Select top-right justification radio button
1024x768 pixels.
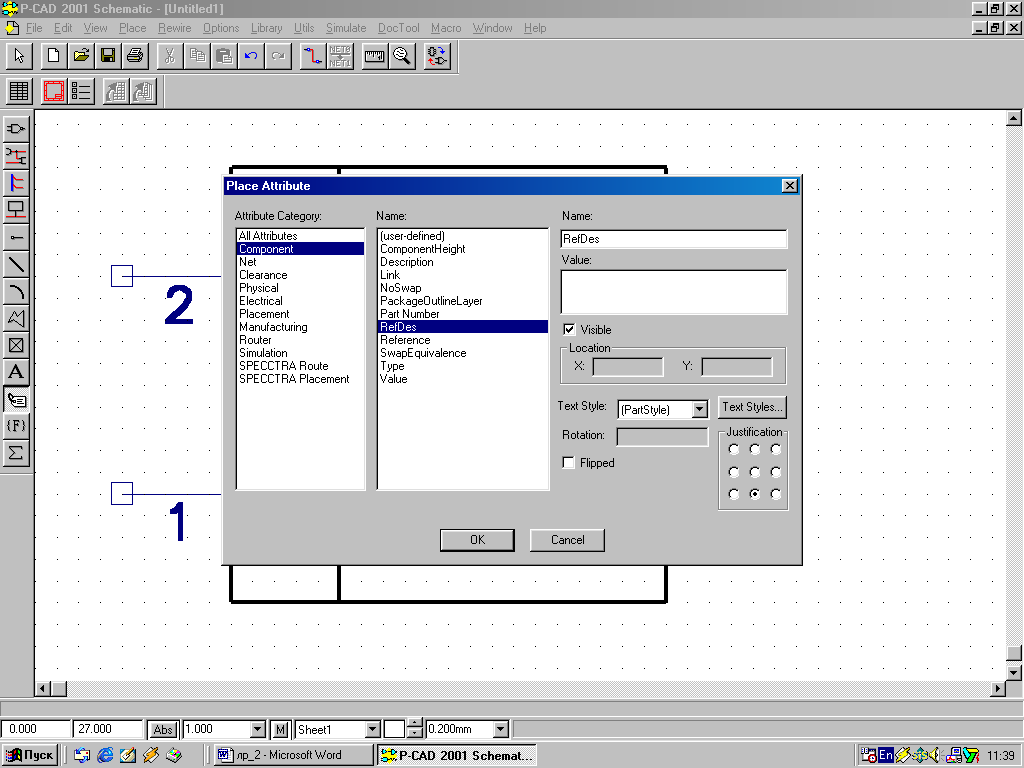(775, 449)
